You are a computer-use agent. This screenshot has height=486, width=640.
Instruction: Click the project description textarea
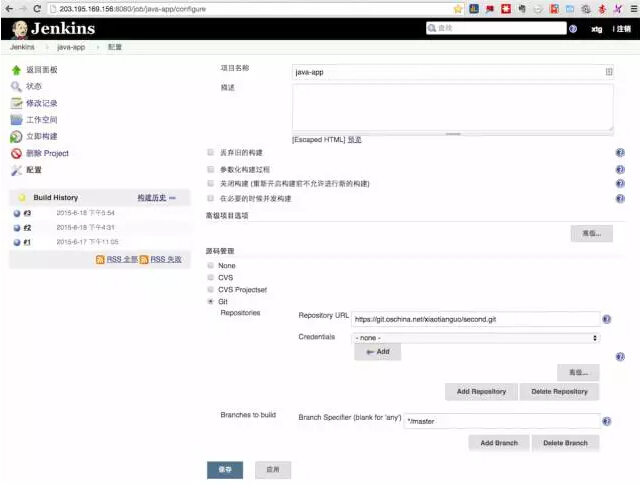click(x=452, y=108)
